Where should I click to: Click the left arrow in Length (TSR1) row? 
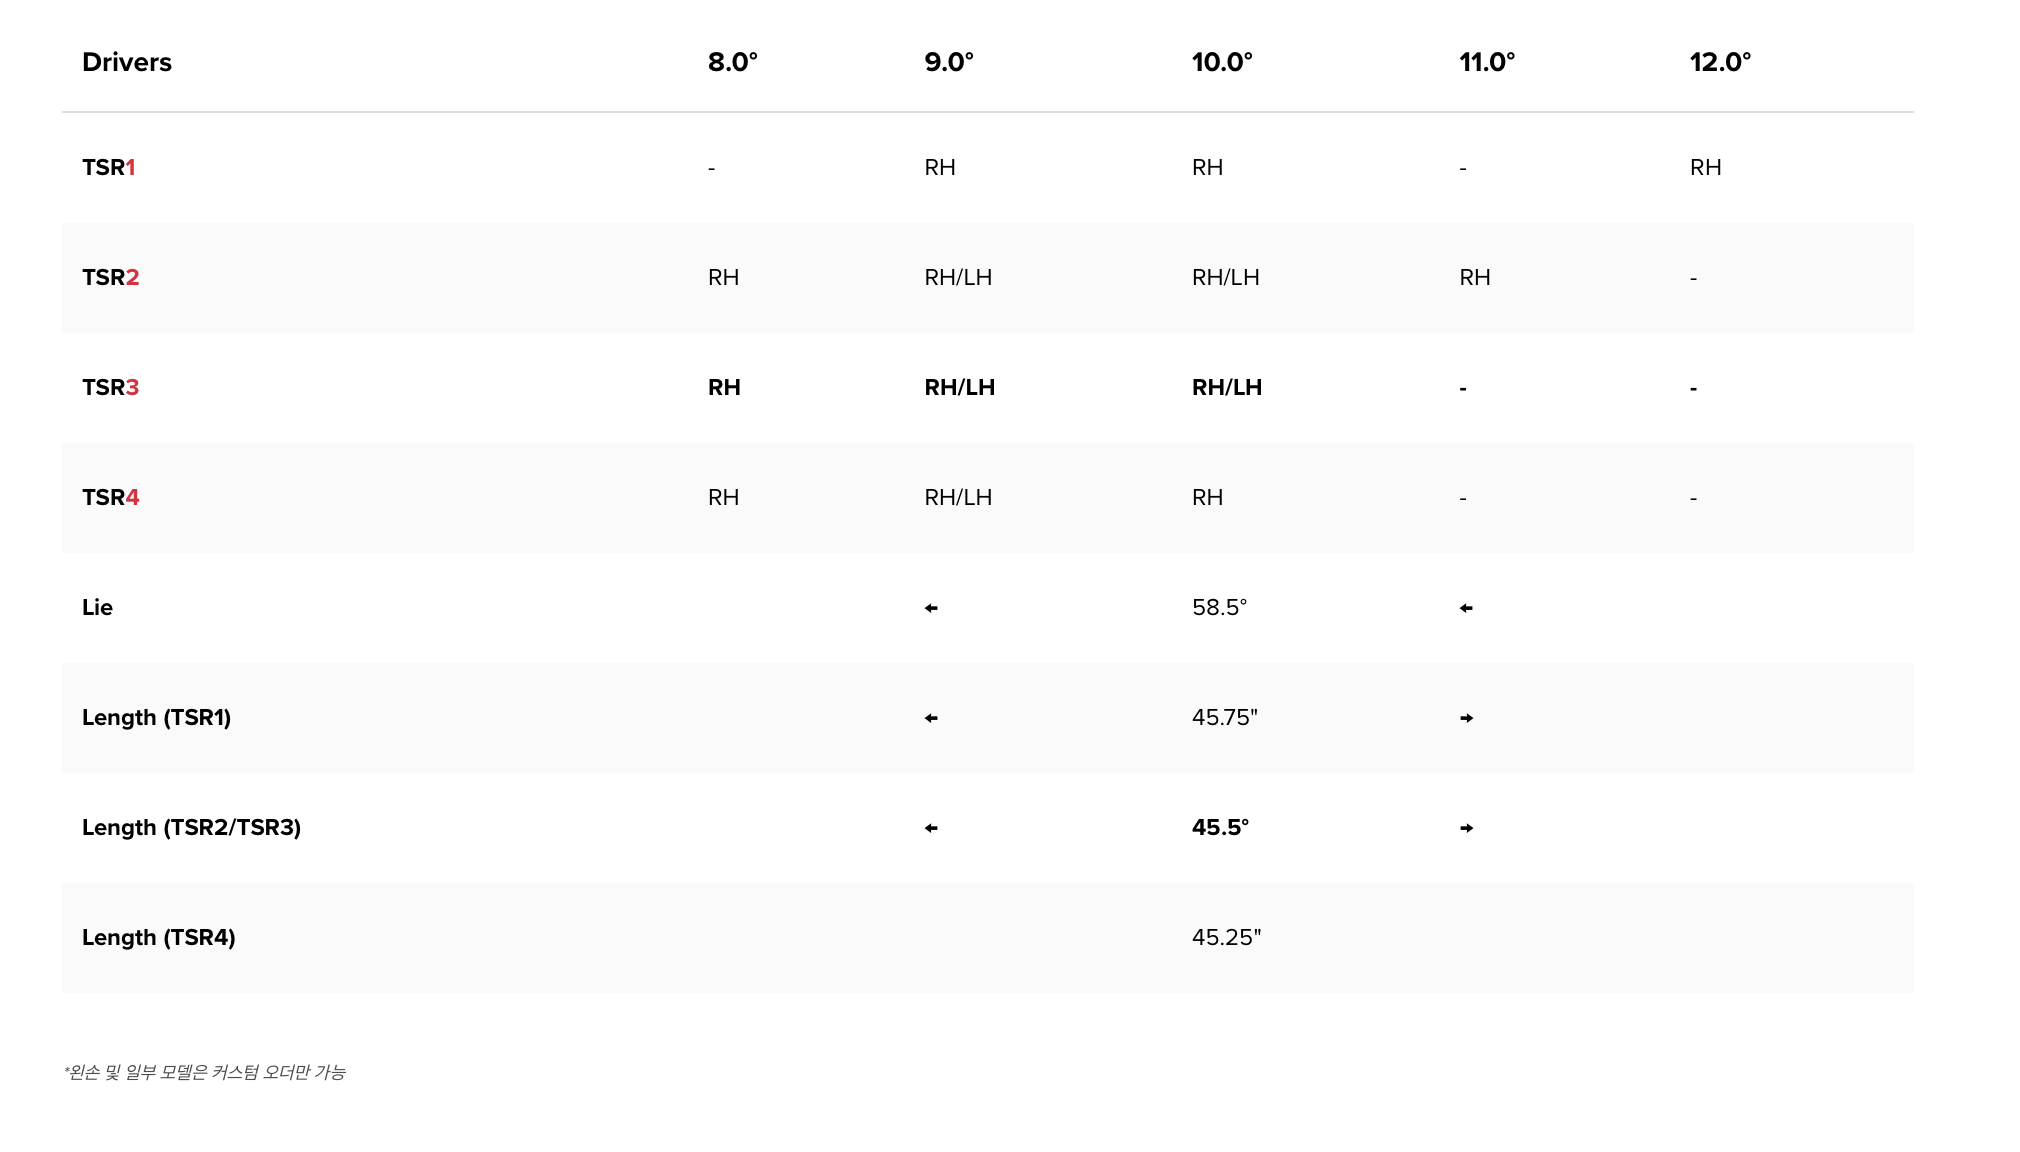pos(931,718)
